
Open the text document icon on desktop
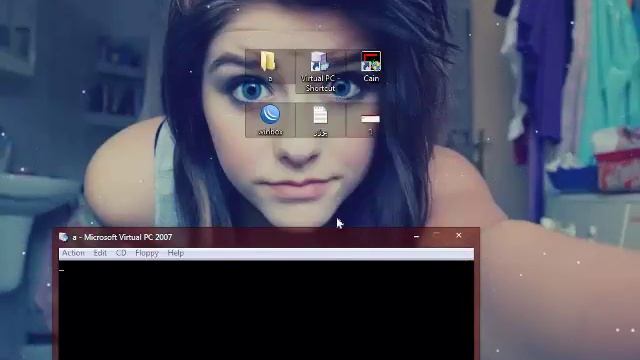point(320,115)
